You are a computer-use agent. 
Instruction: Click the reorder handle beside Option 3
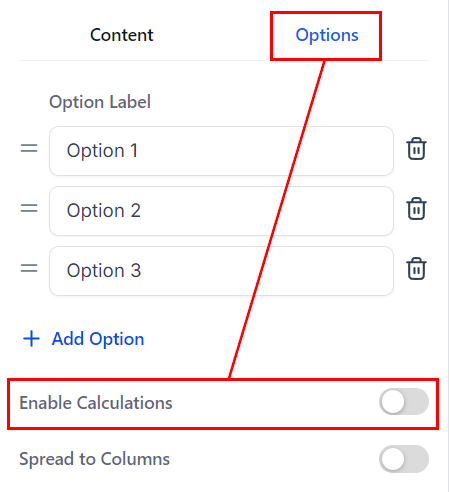[x=29, y=269]
